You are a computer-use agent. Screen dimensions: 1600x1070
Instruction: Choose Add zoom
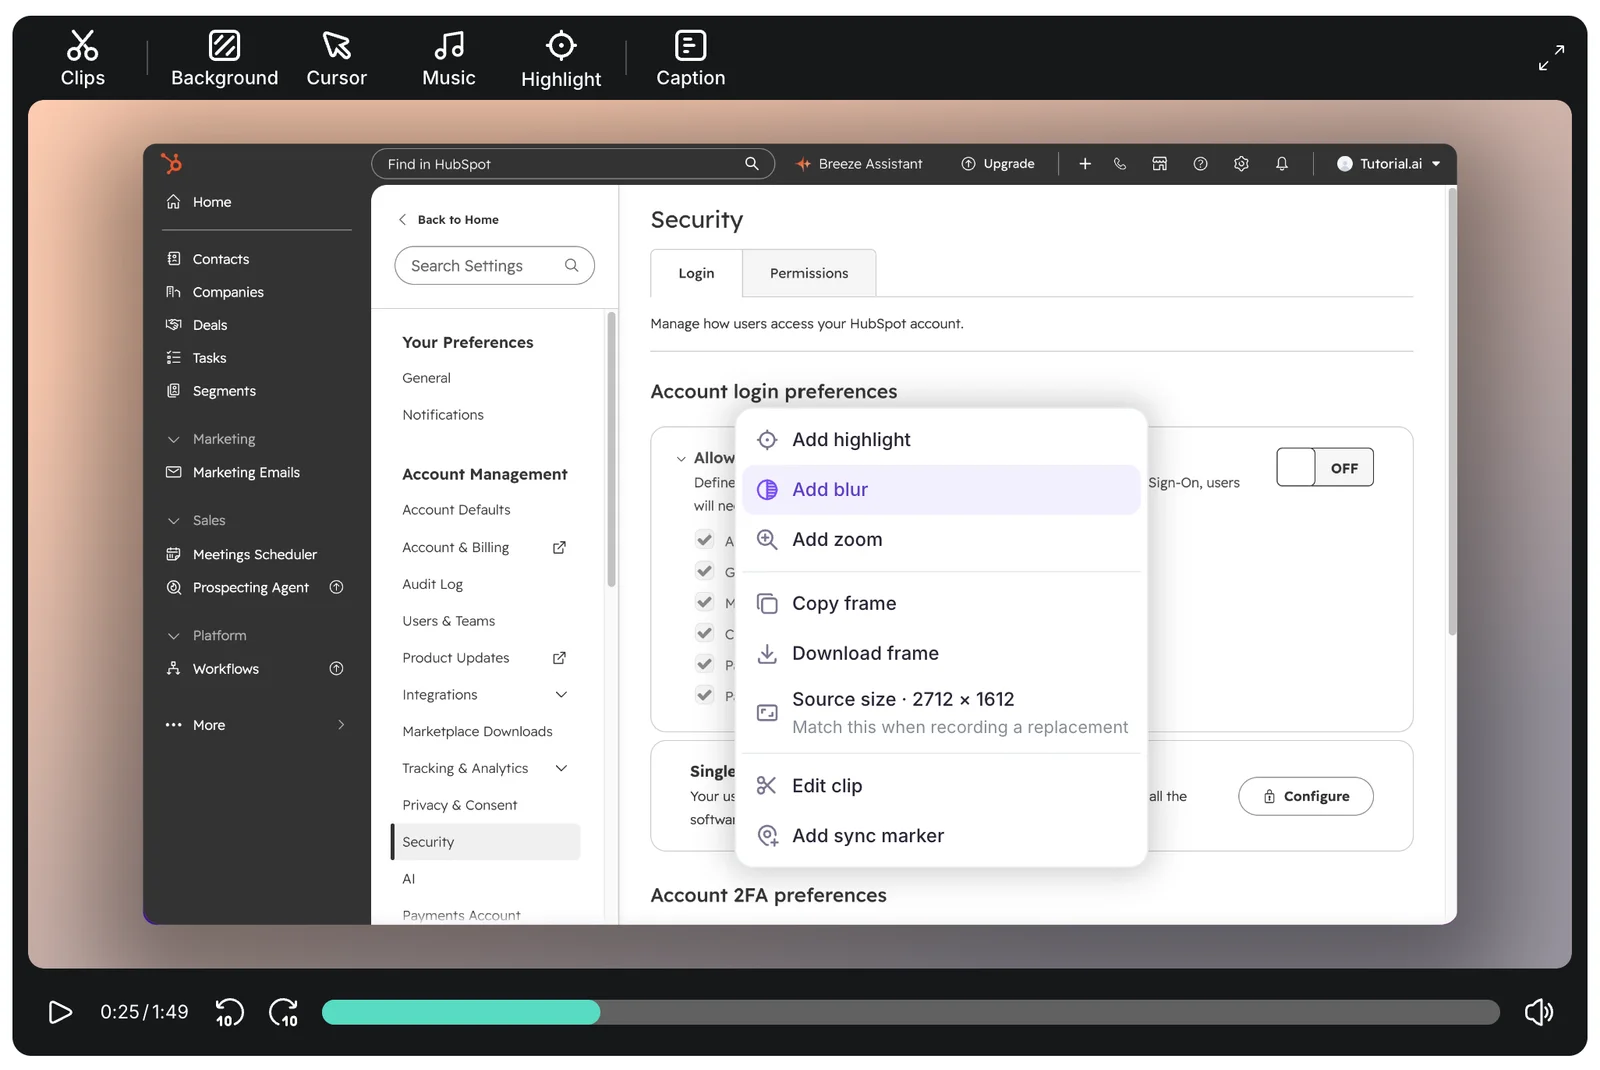point(940,540)
